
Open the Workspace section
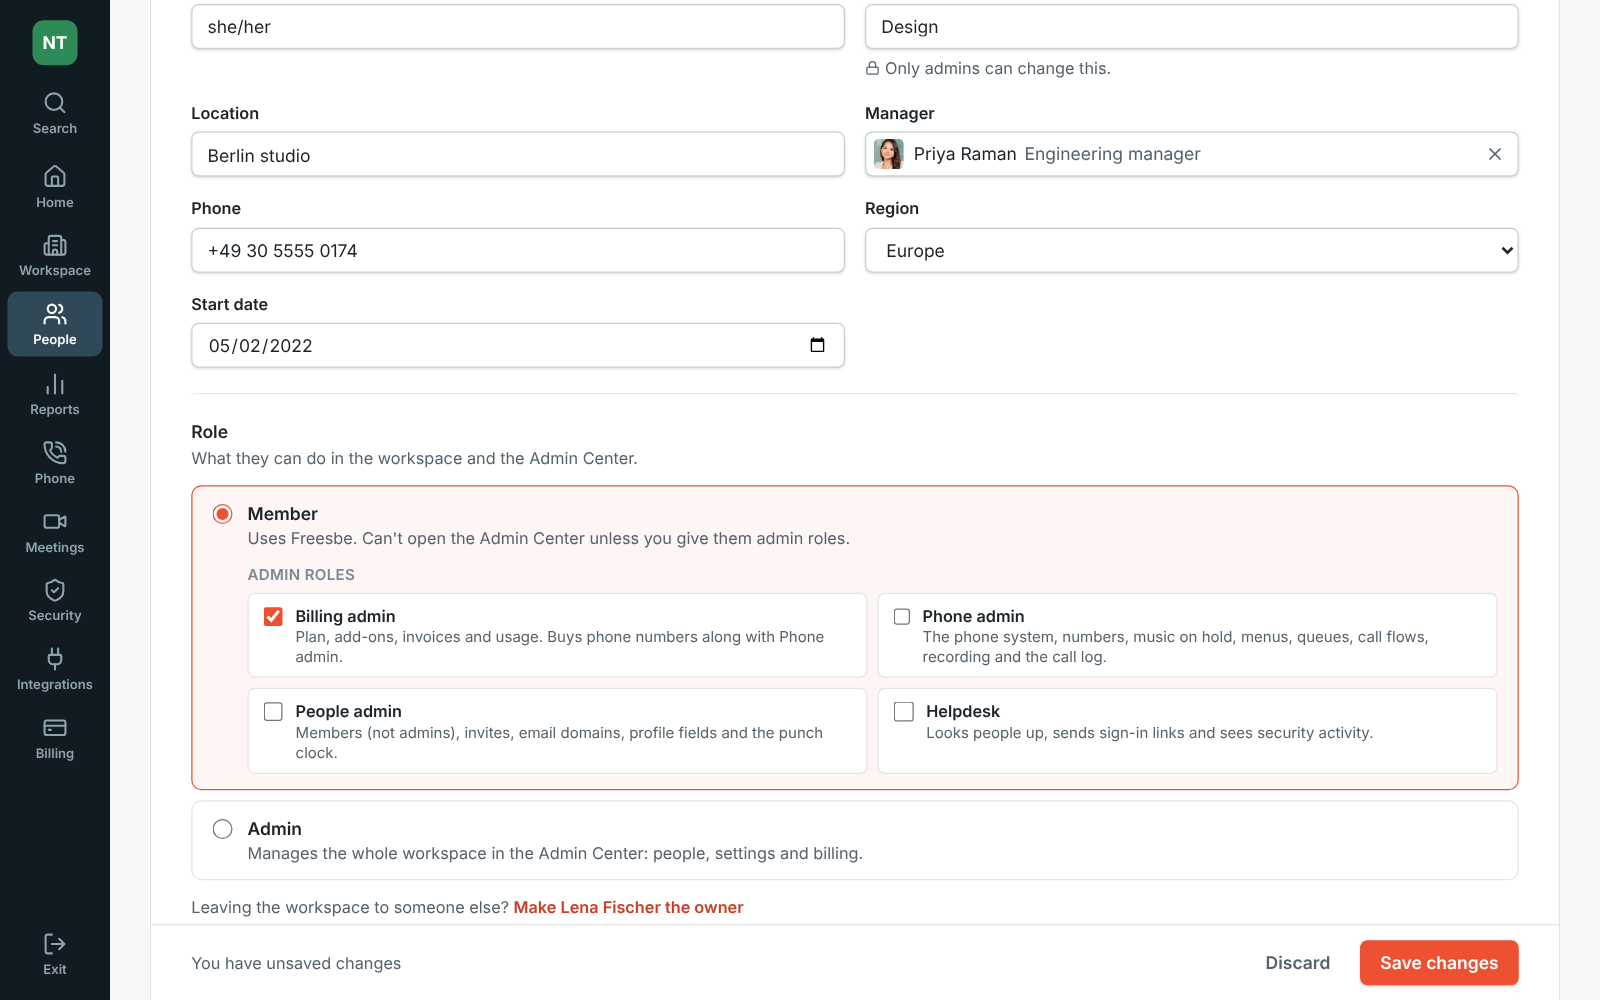pyautogui.click(x=55, y=256)
